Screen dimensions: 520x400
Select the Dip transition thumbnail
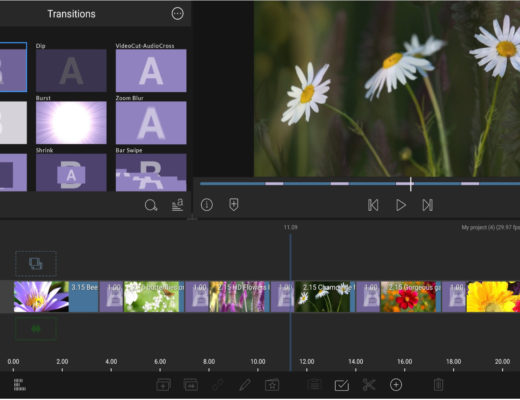coord(71,70)
